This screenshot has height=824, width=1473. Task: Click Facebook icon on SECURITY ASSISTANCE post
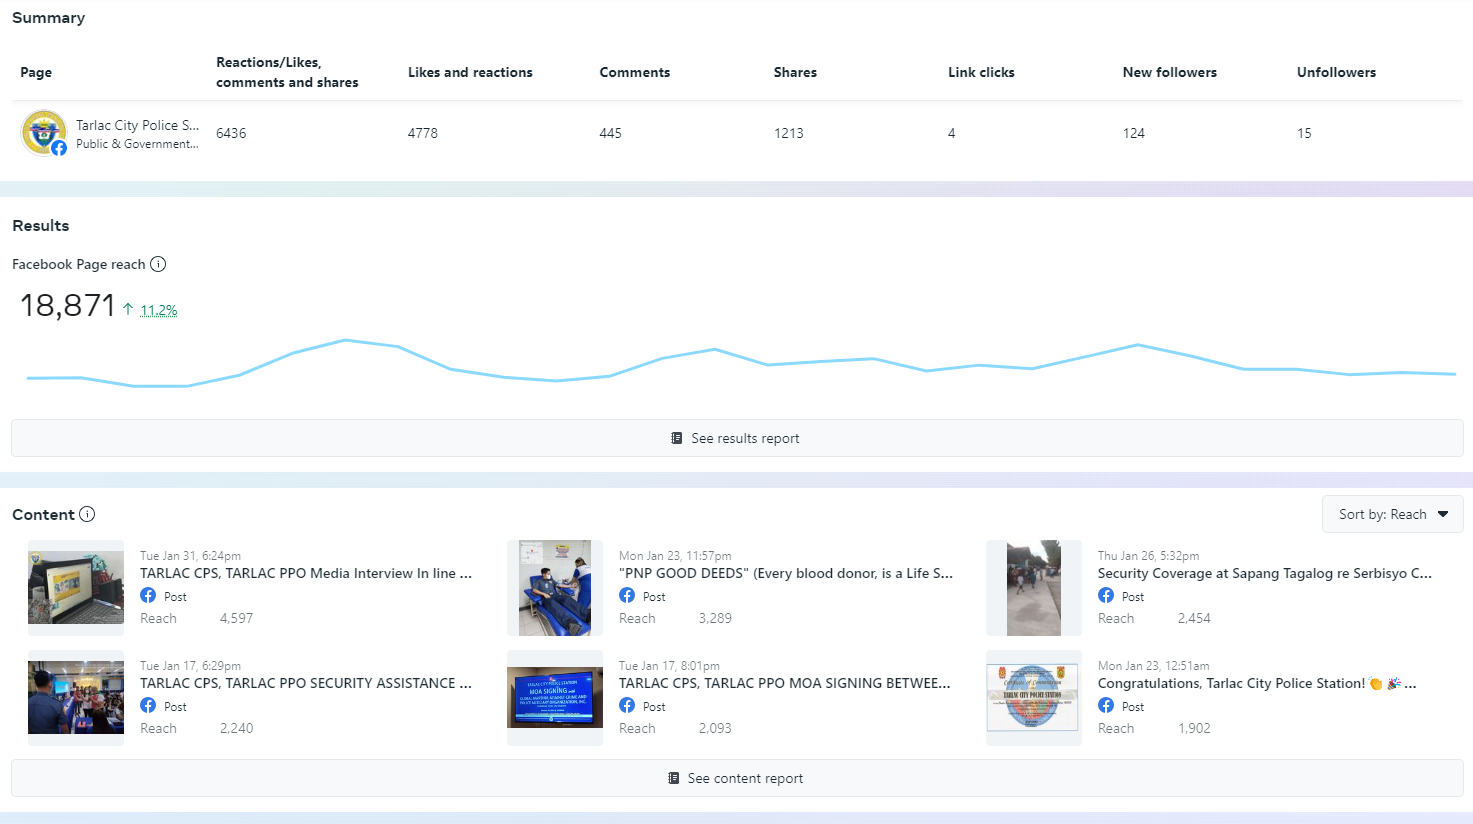148,705
